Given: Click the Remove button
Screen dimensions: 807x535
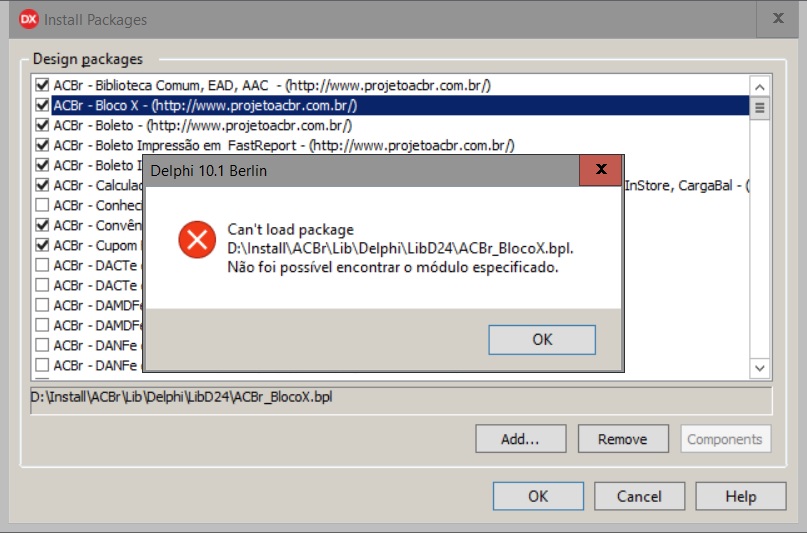Looking at the screenshot, I should (x=623, y=439).
